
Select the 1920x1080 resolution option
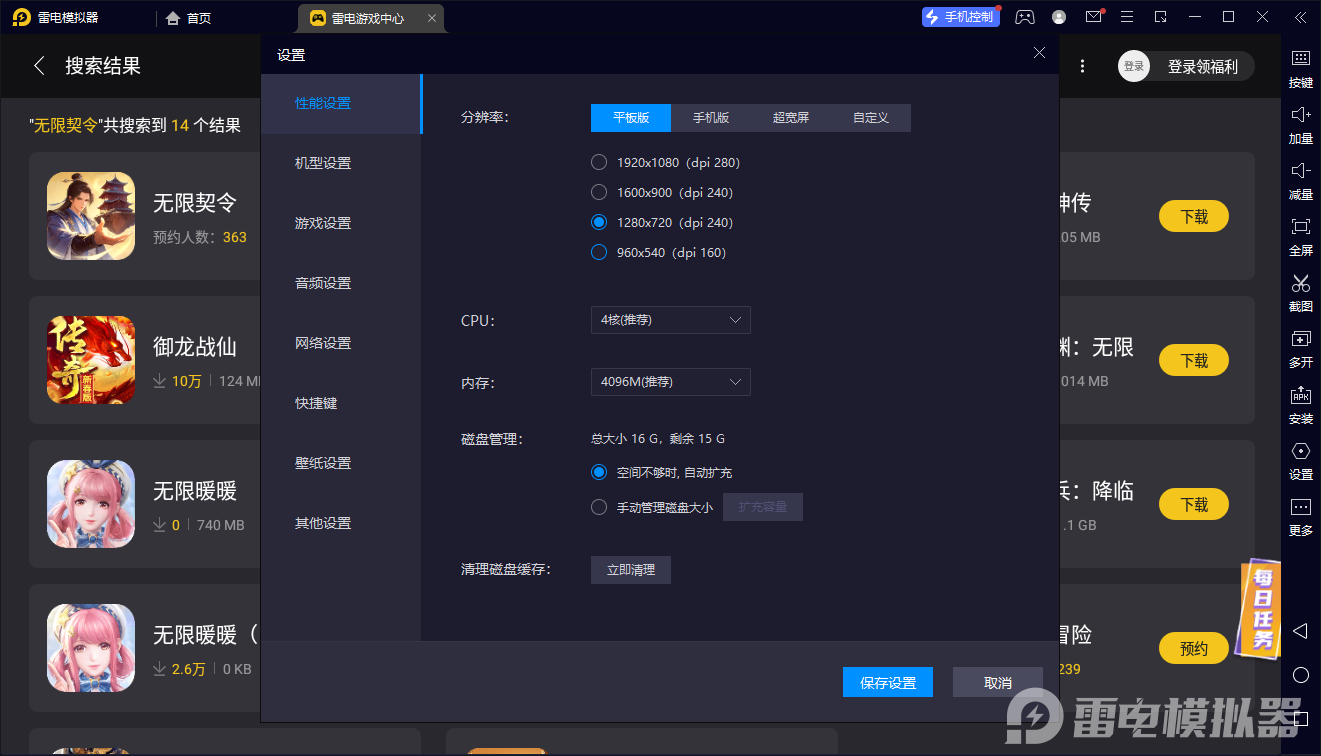coord(599,162)
